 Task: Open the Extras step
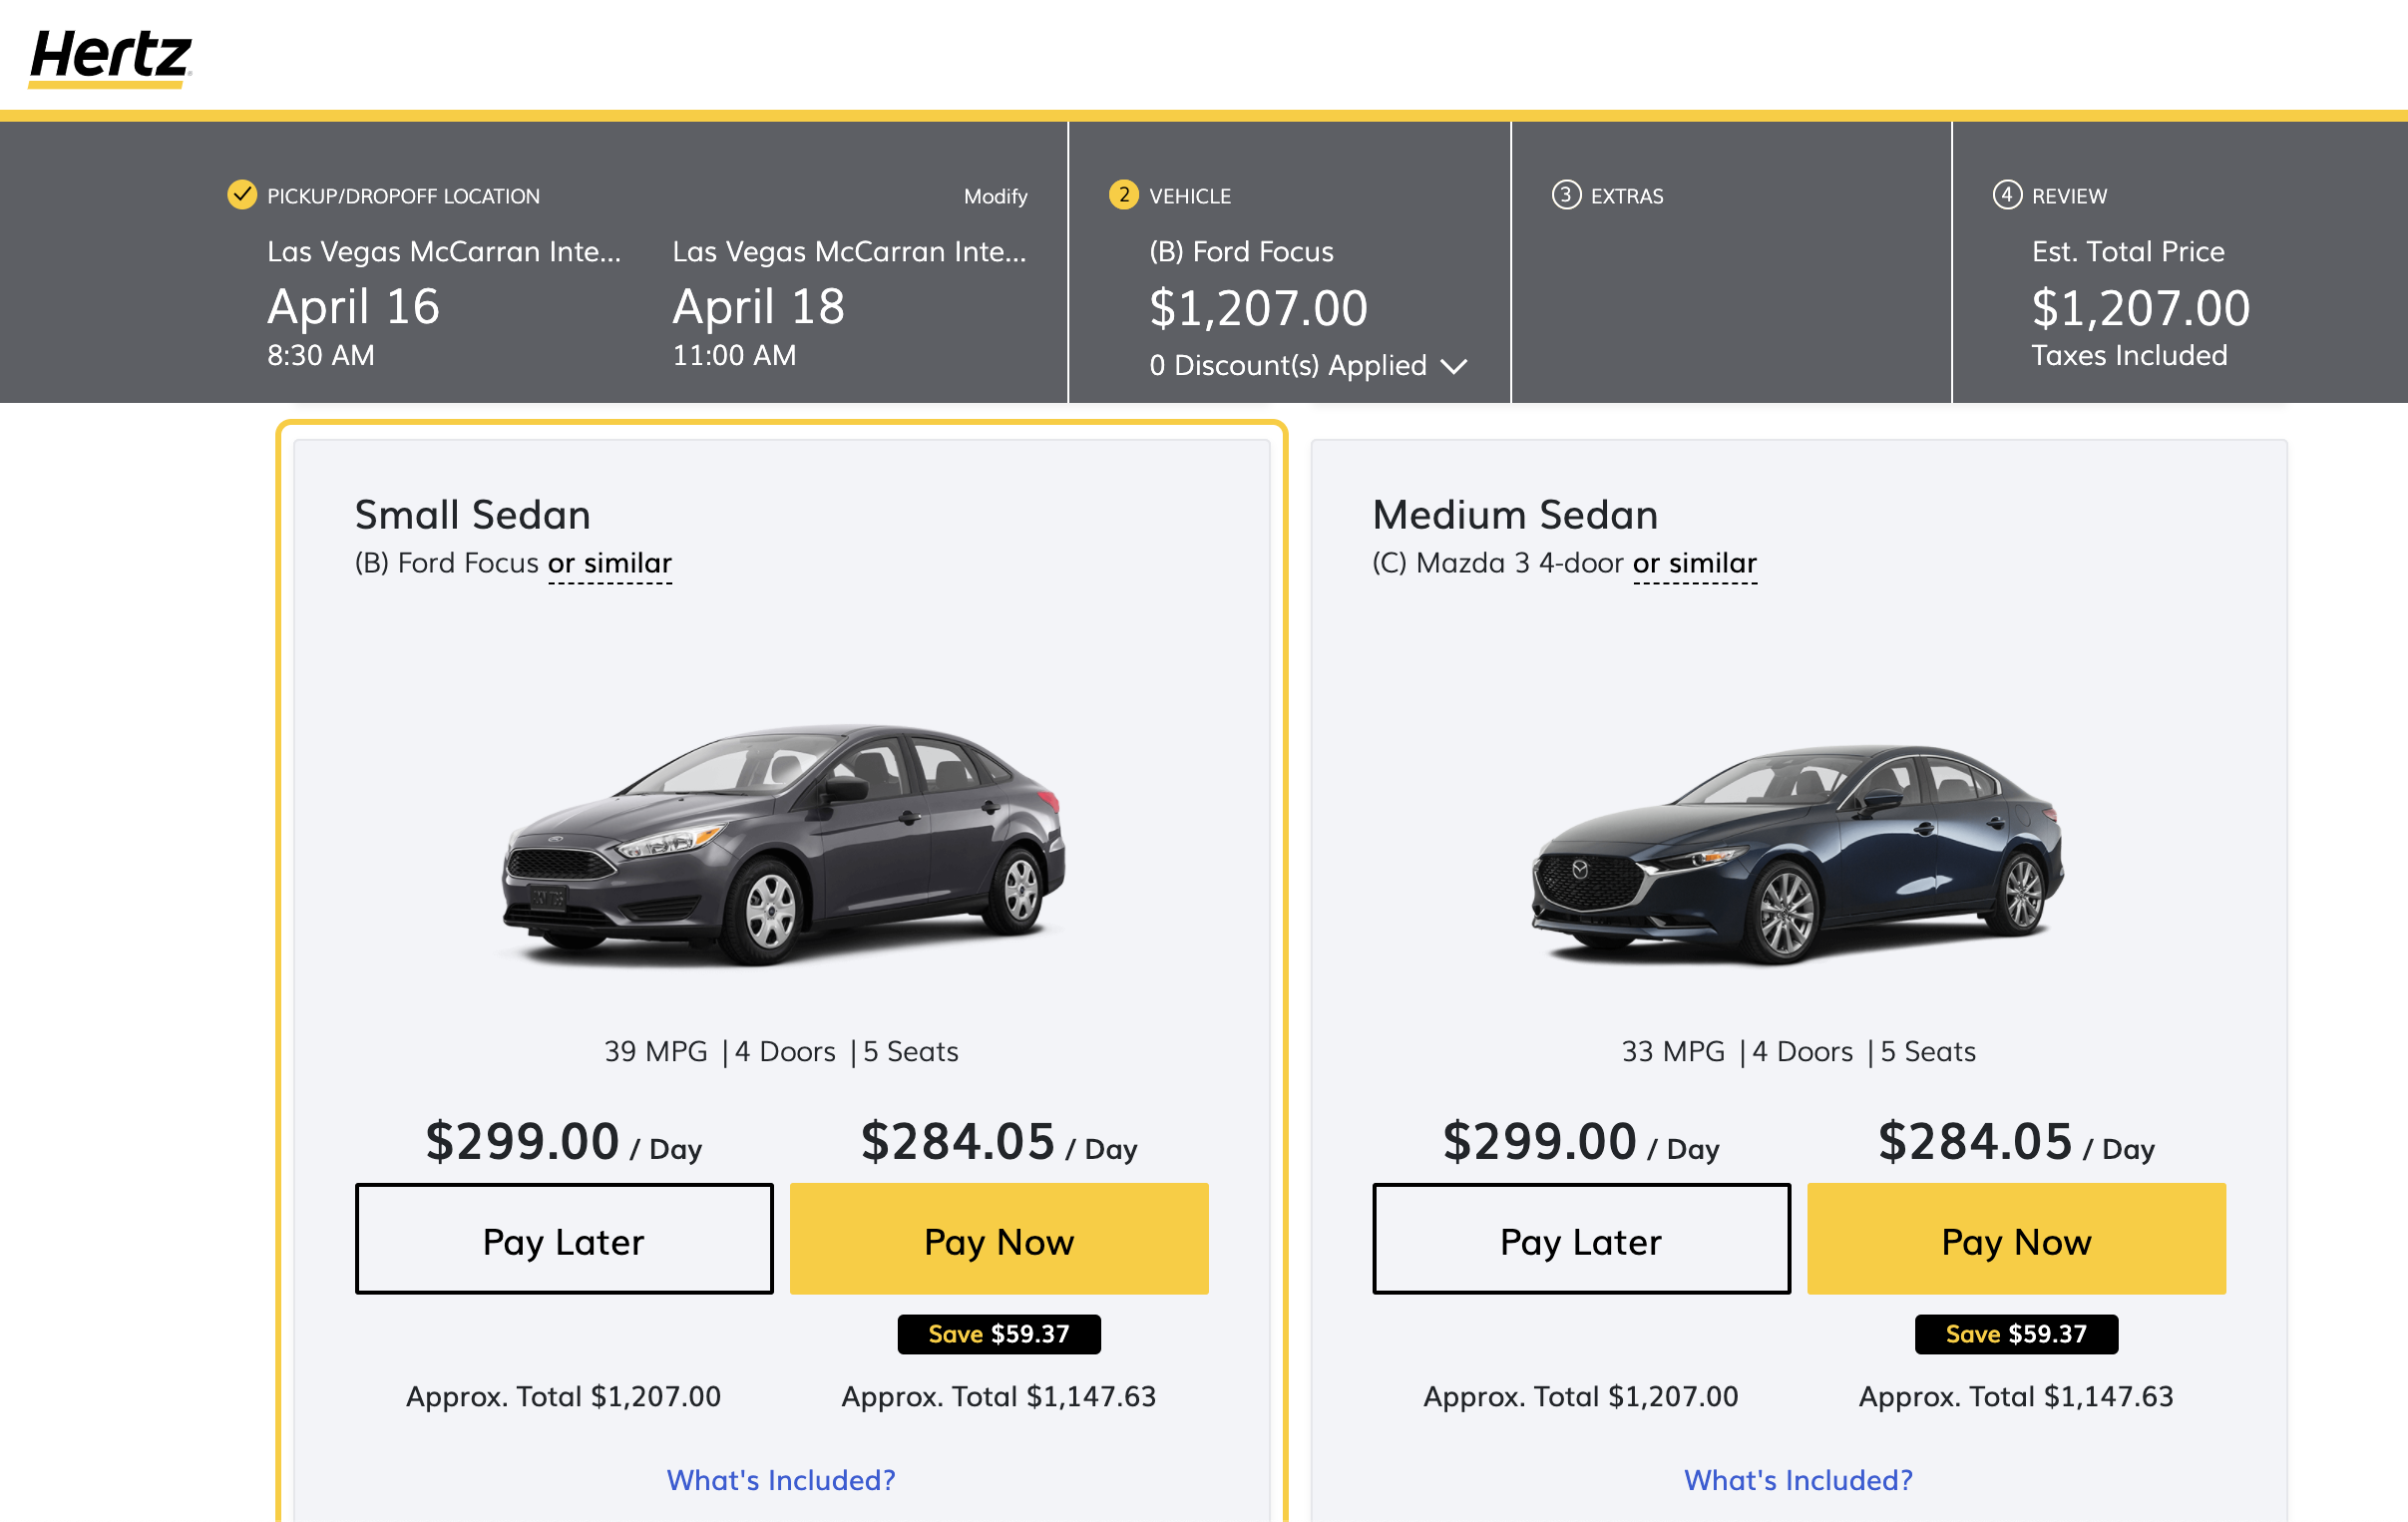pos(1626,196)
